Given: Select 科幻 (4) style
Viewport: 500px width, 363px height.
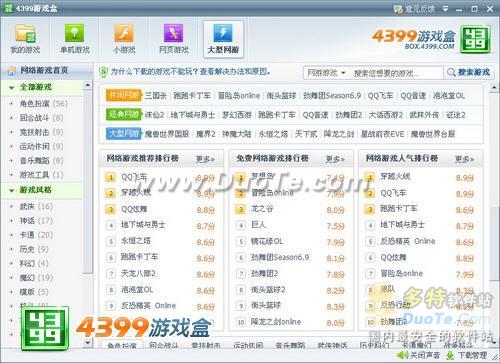Looking at the screenshot, I should (x=34, y=263).
